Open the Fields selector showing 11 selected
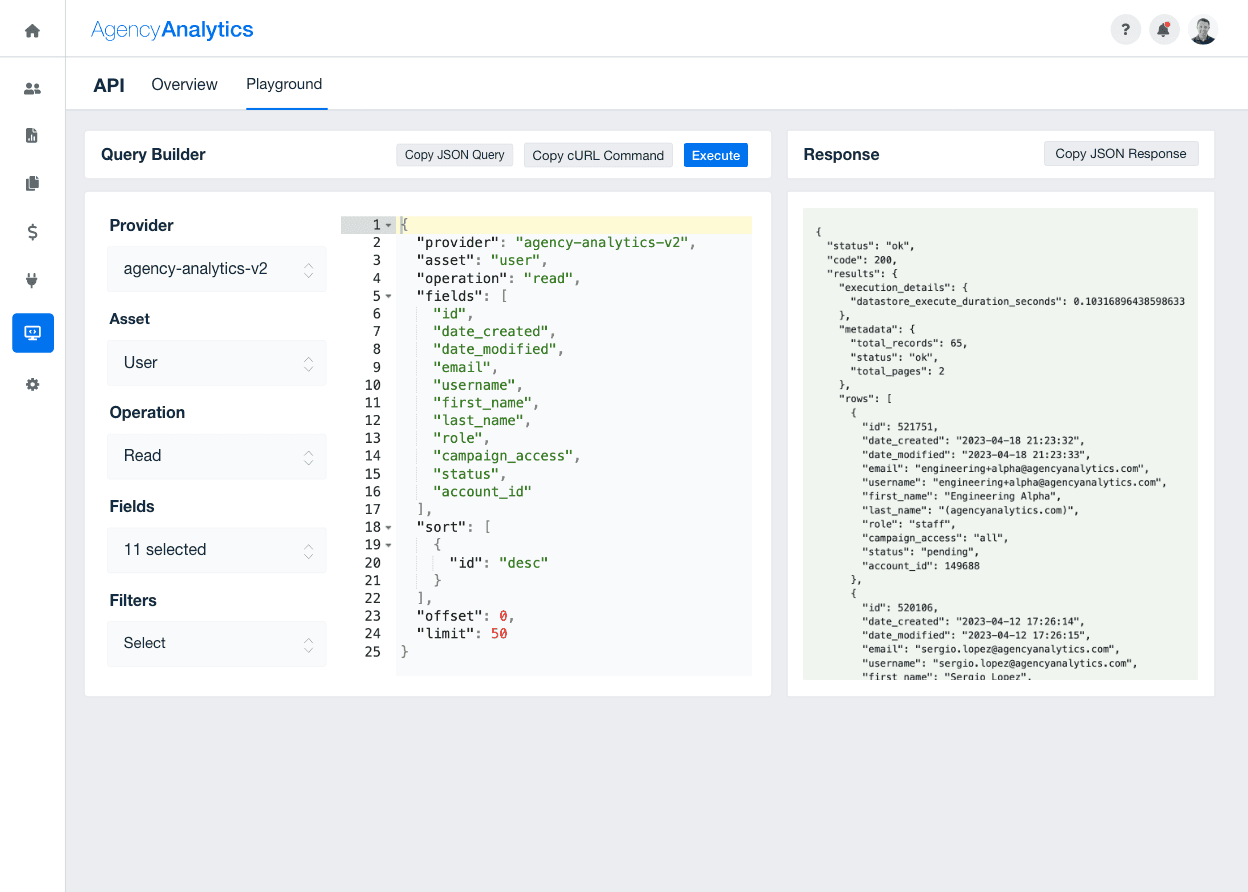Screen dimensions: 1248x892 pos(216,550)
